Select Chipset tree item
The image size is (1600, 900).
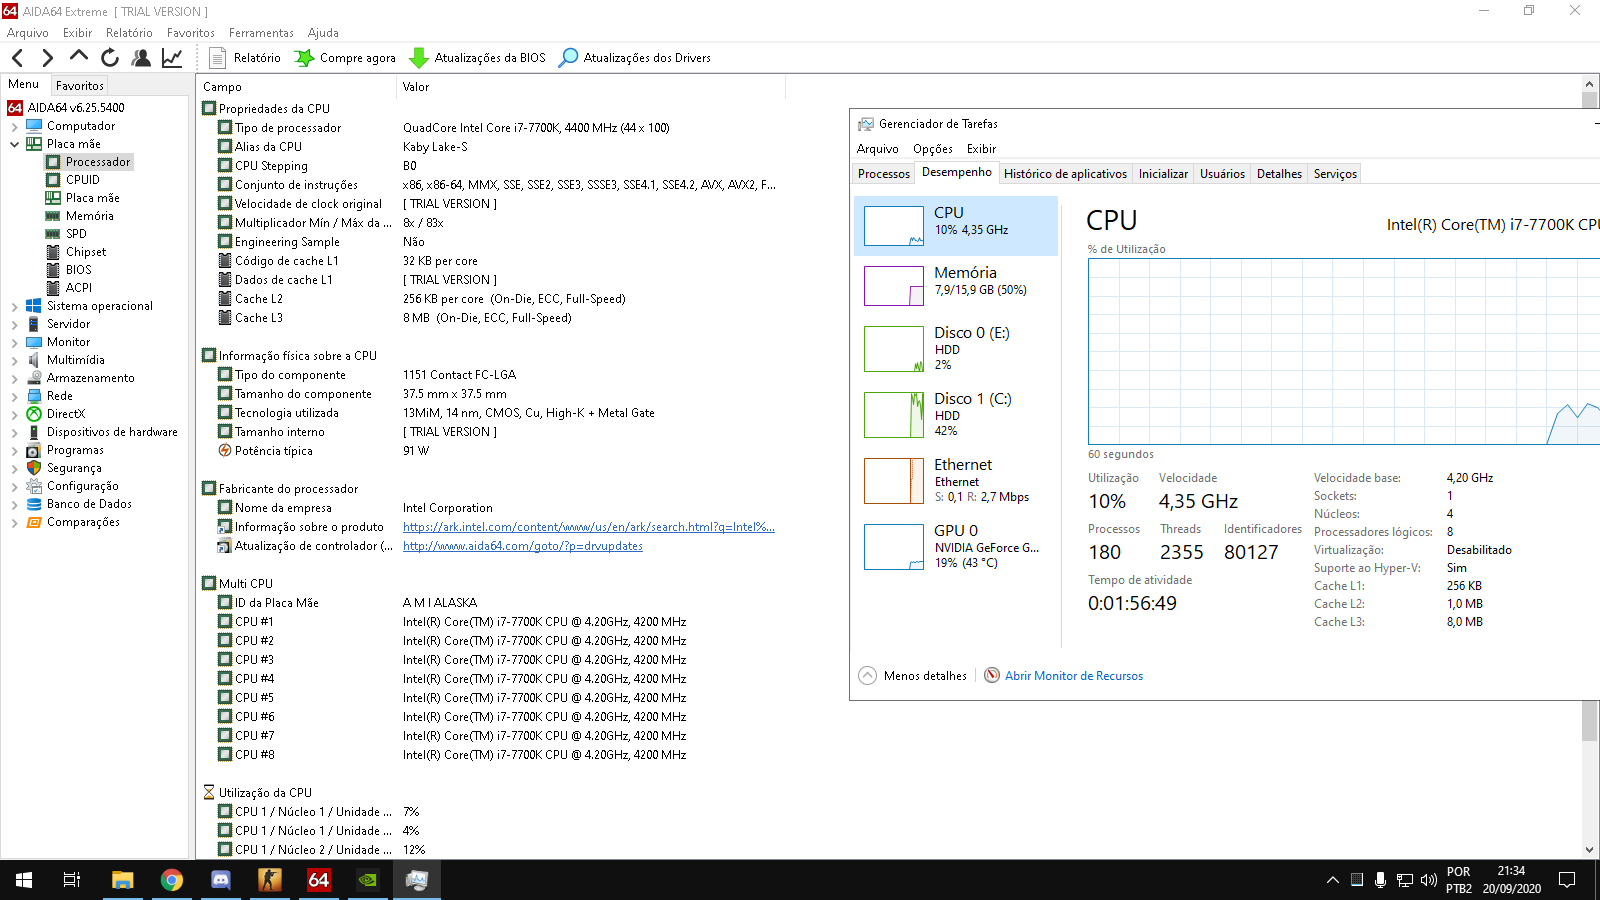[x=85, y=252]
